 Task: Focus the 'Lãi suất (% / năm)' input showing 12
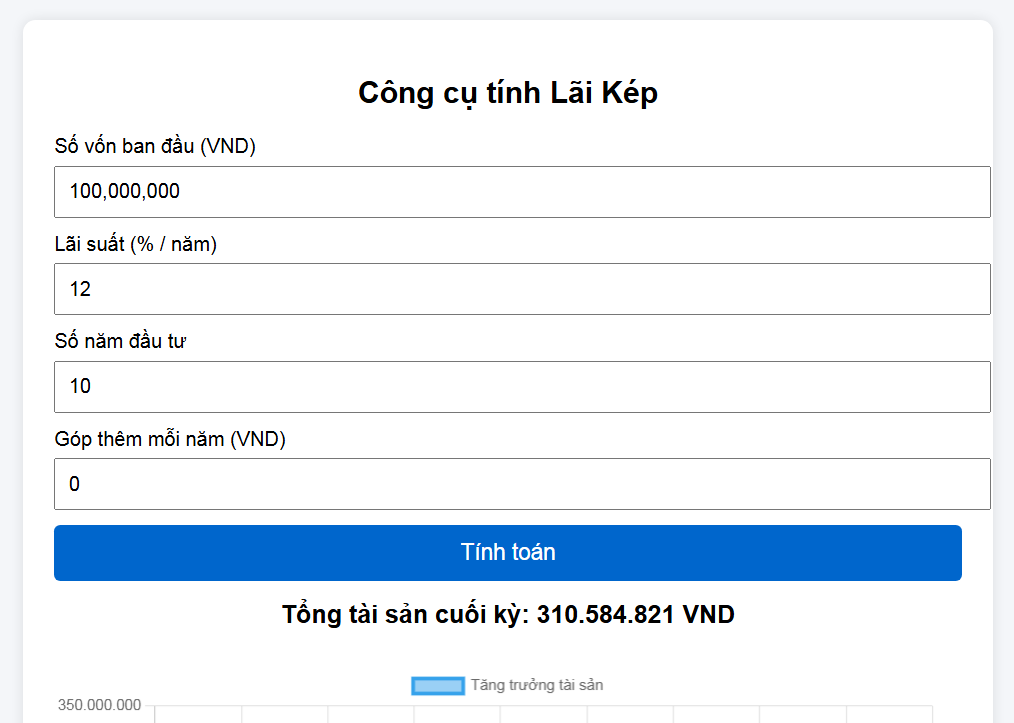(x=522, y=289)
